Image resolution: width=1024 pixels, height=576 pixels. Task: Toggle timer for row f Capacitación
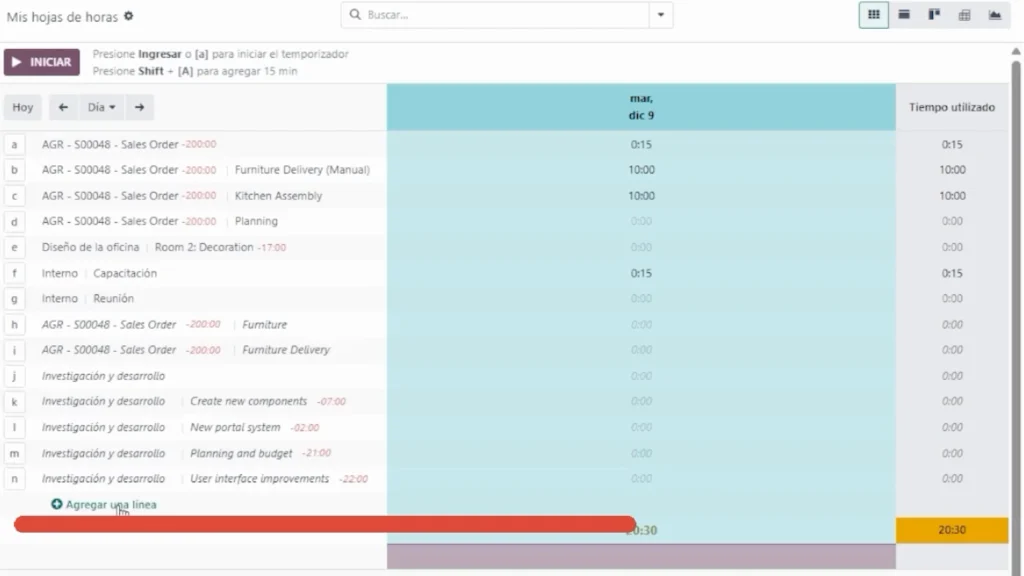(x=14, y=273)
